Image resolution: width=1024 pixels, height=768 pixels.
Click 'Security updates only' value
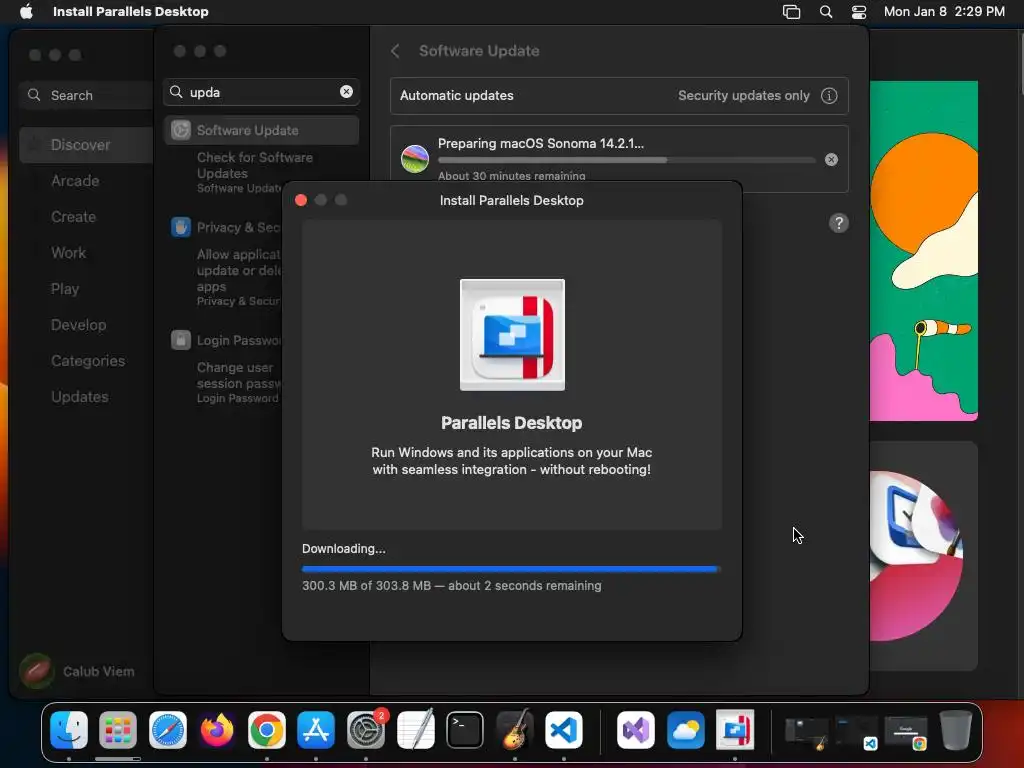[743, 95]
